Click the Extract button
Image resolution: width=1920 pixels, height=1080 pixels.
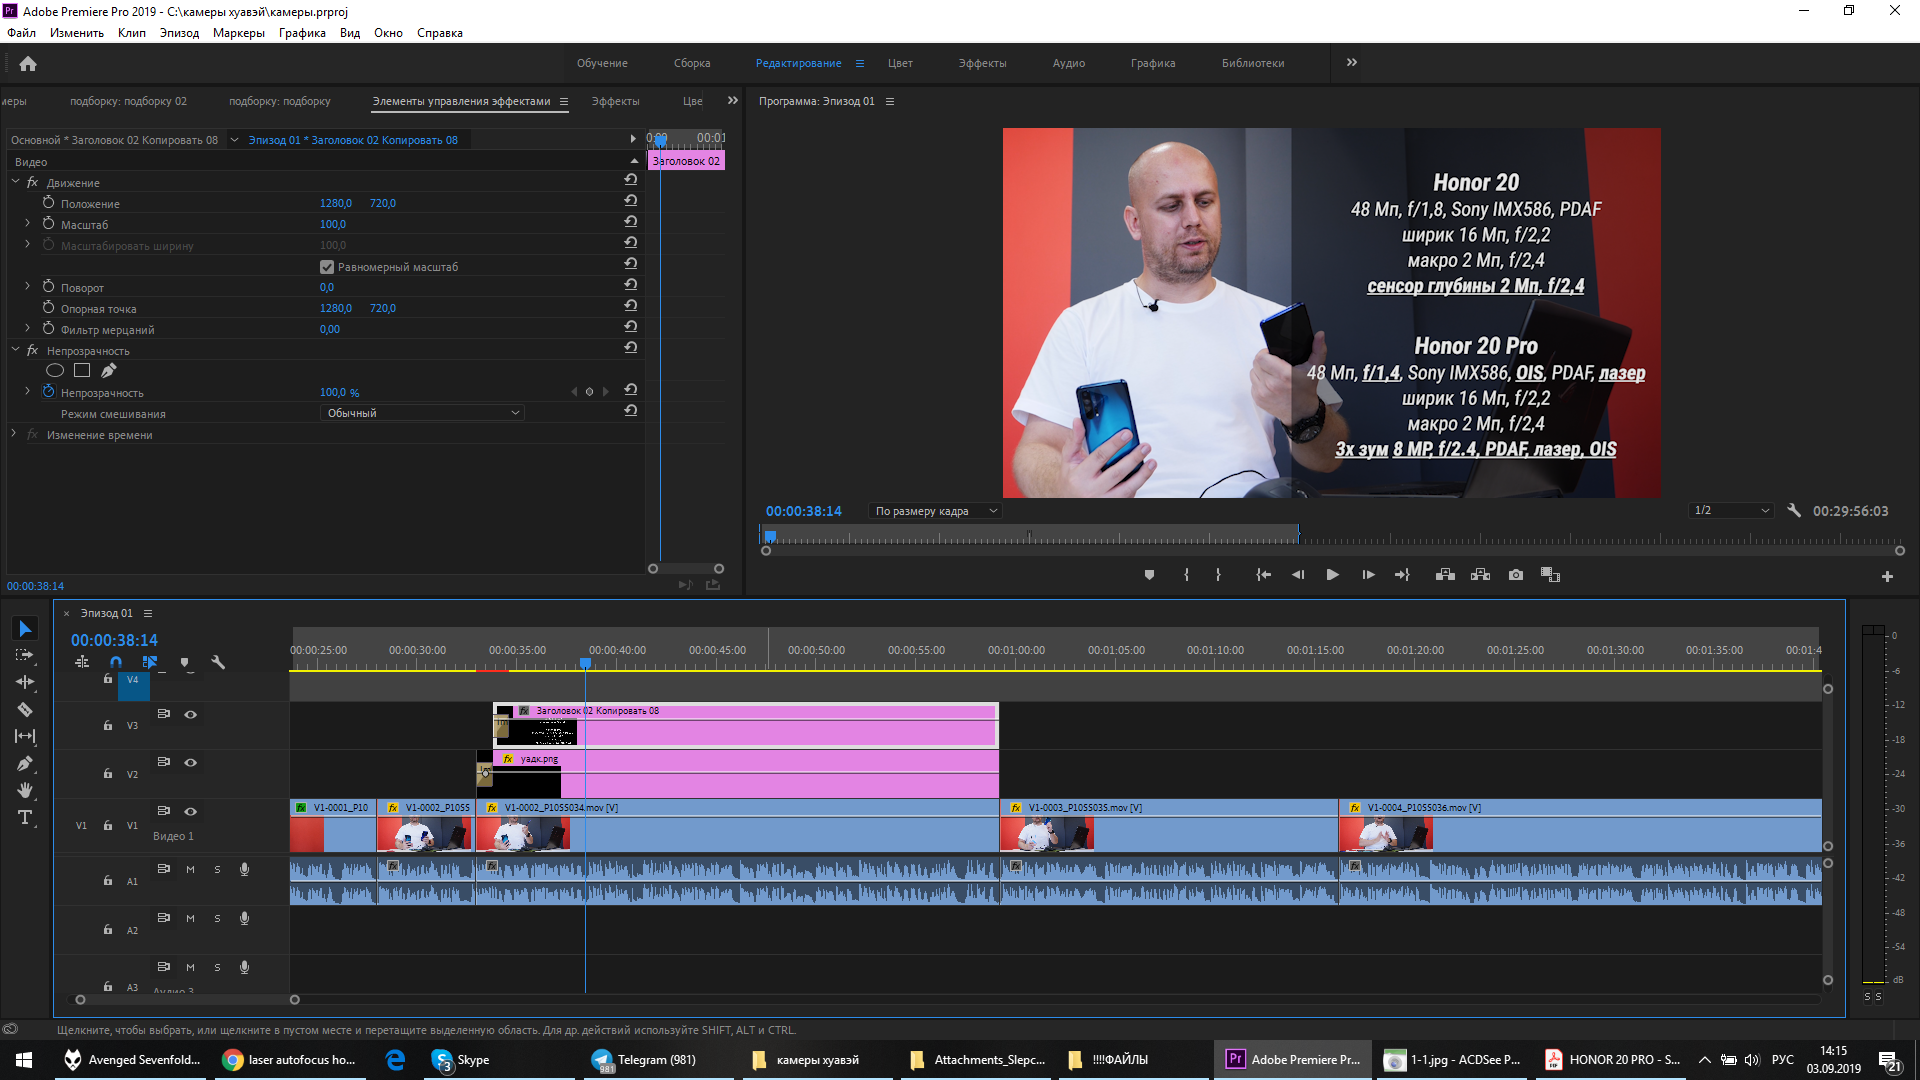(x=1481, y=575)
